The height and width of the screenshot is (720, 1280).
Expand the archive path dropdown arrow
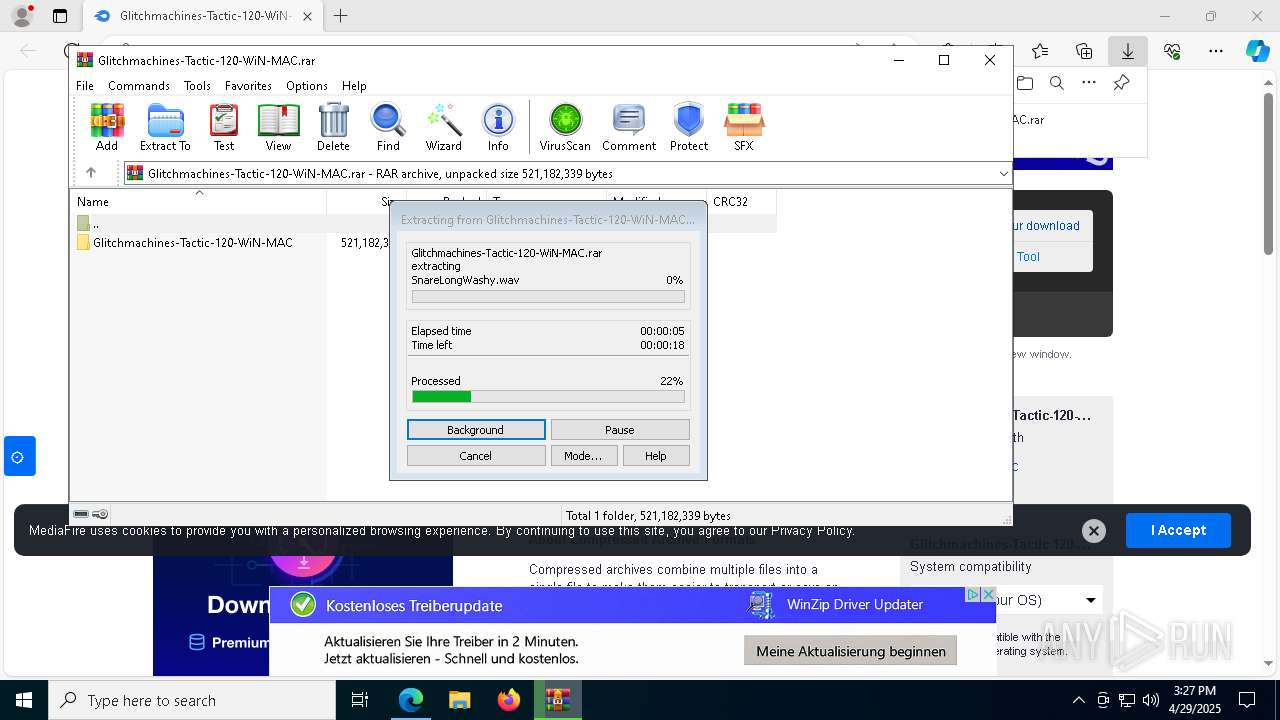click(1003, 174)
